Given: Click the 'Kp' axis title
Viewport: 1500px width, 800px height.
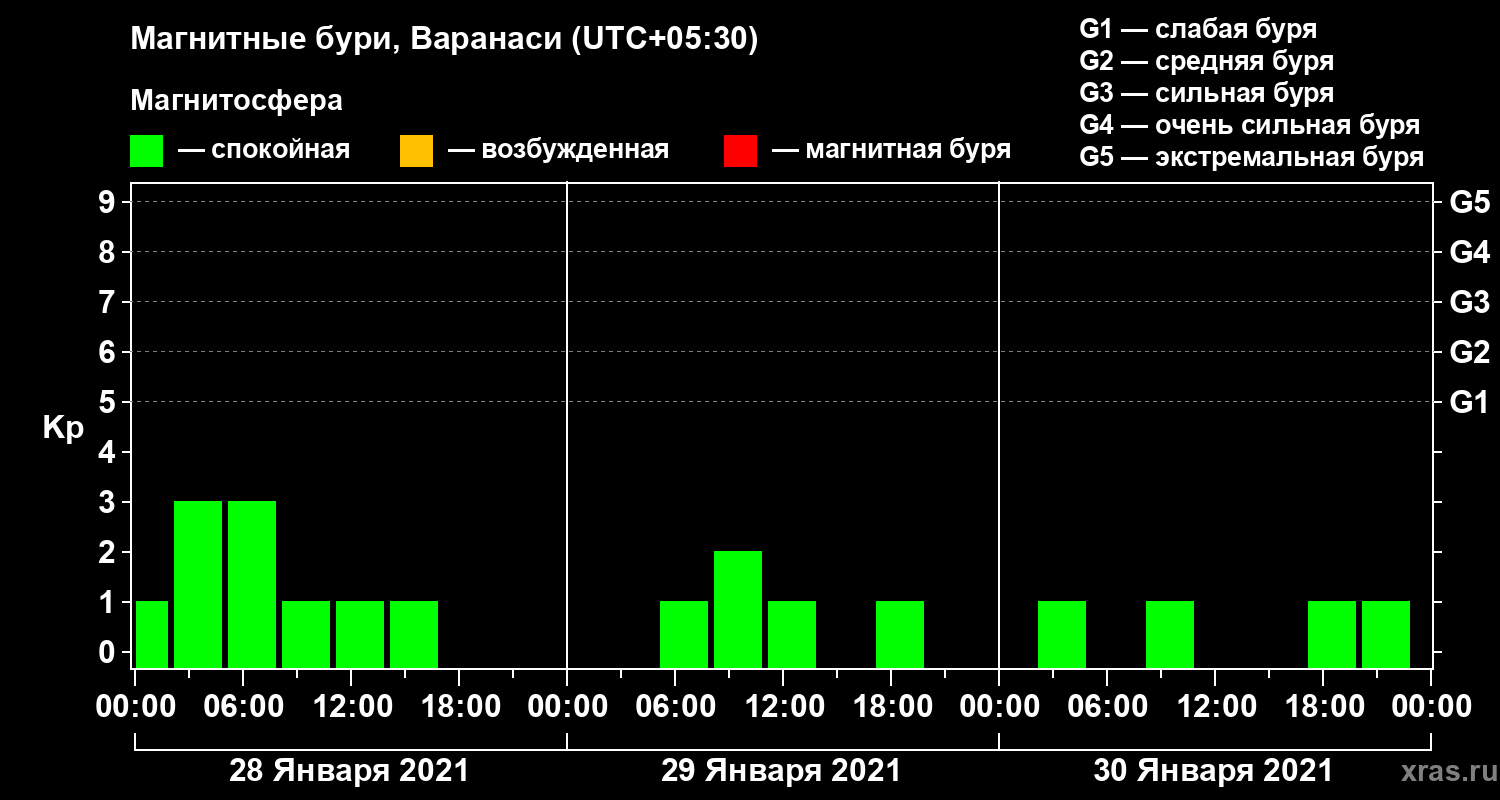Looking at the screenshot, I should 63,428.
